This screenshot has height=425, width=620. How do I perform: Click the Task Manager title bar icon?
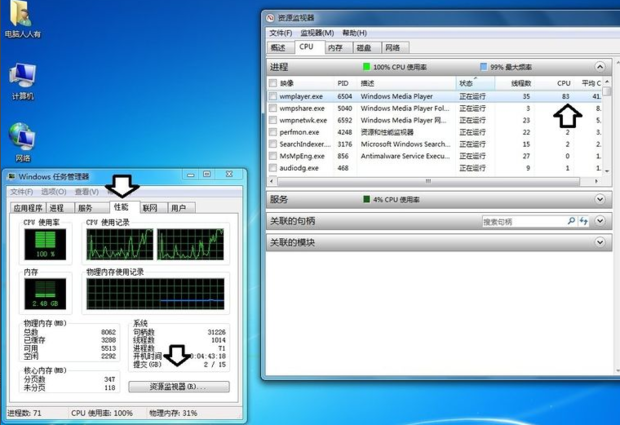pyautogui.click(x=12, y=176)
